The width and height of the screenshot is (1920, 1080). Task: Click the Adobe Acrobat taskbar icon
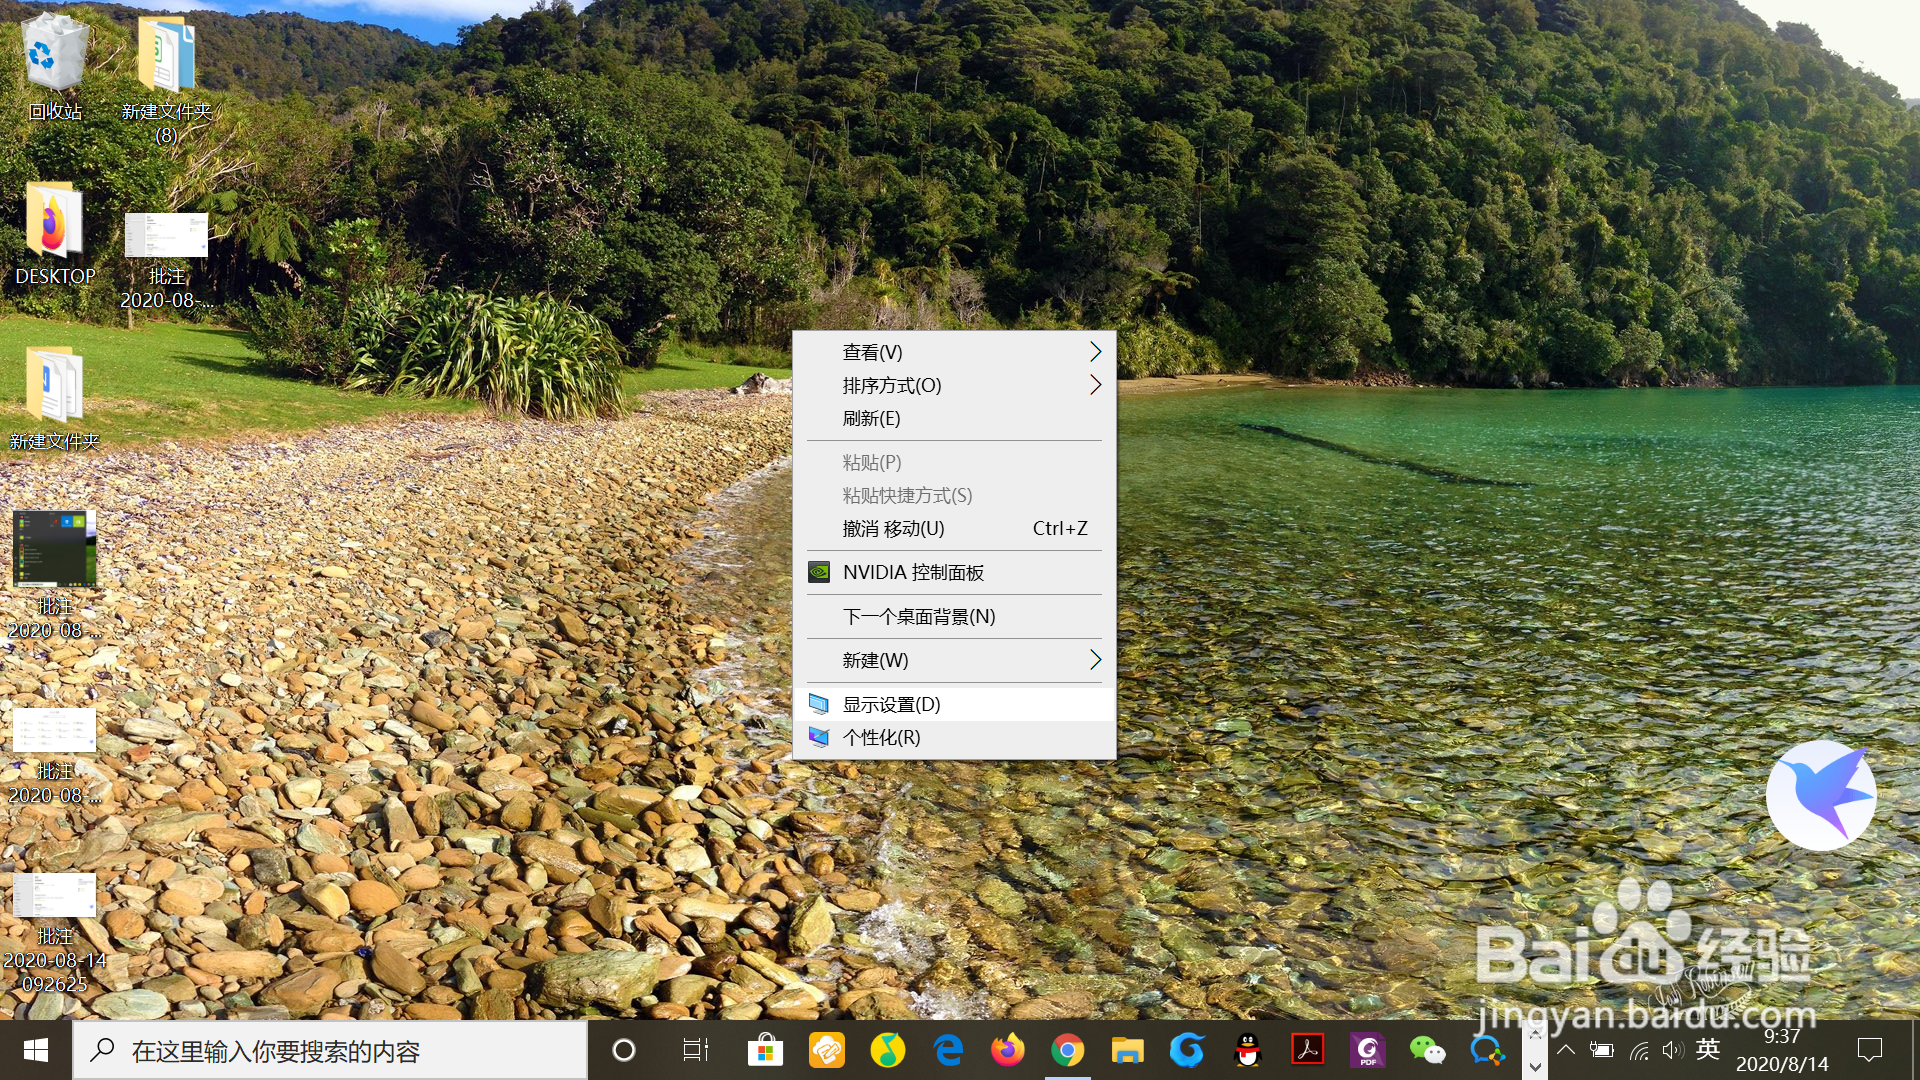[x=1307, y=1050]
